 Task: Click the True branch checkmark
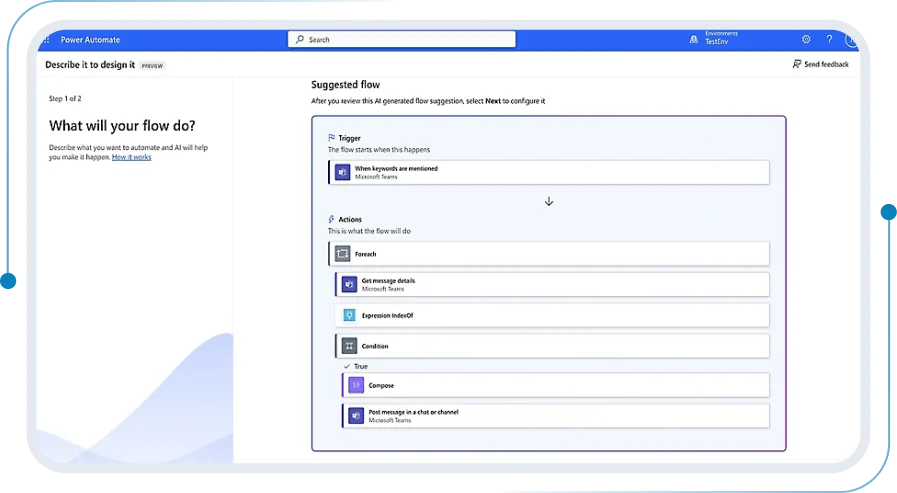[x=347, y=366]
